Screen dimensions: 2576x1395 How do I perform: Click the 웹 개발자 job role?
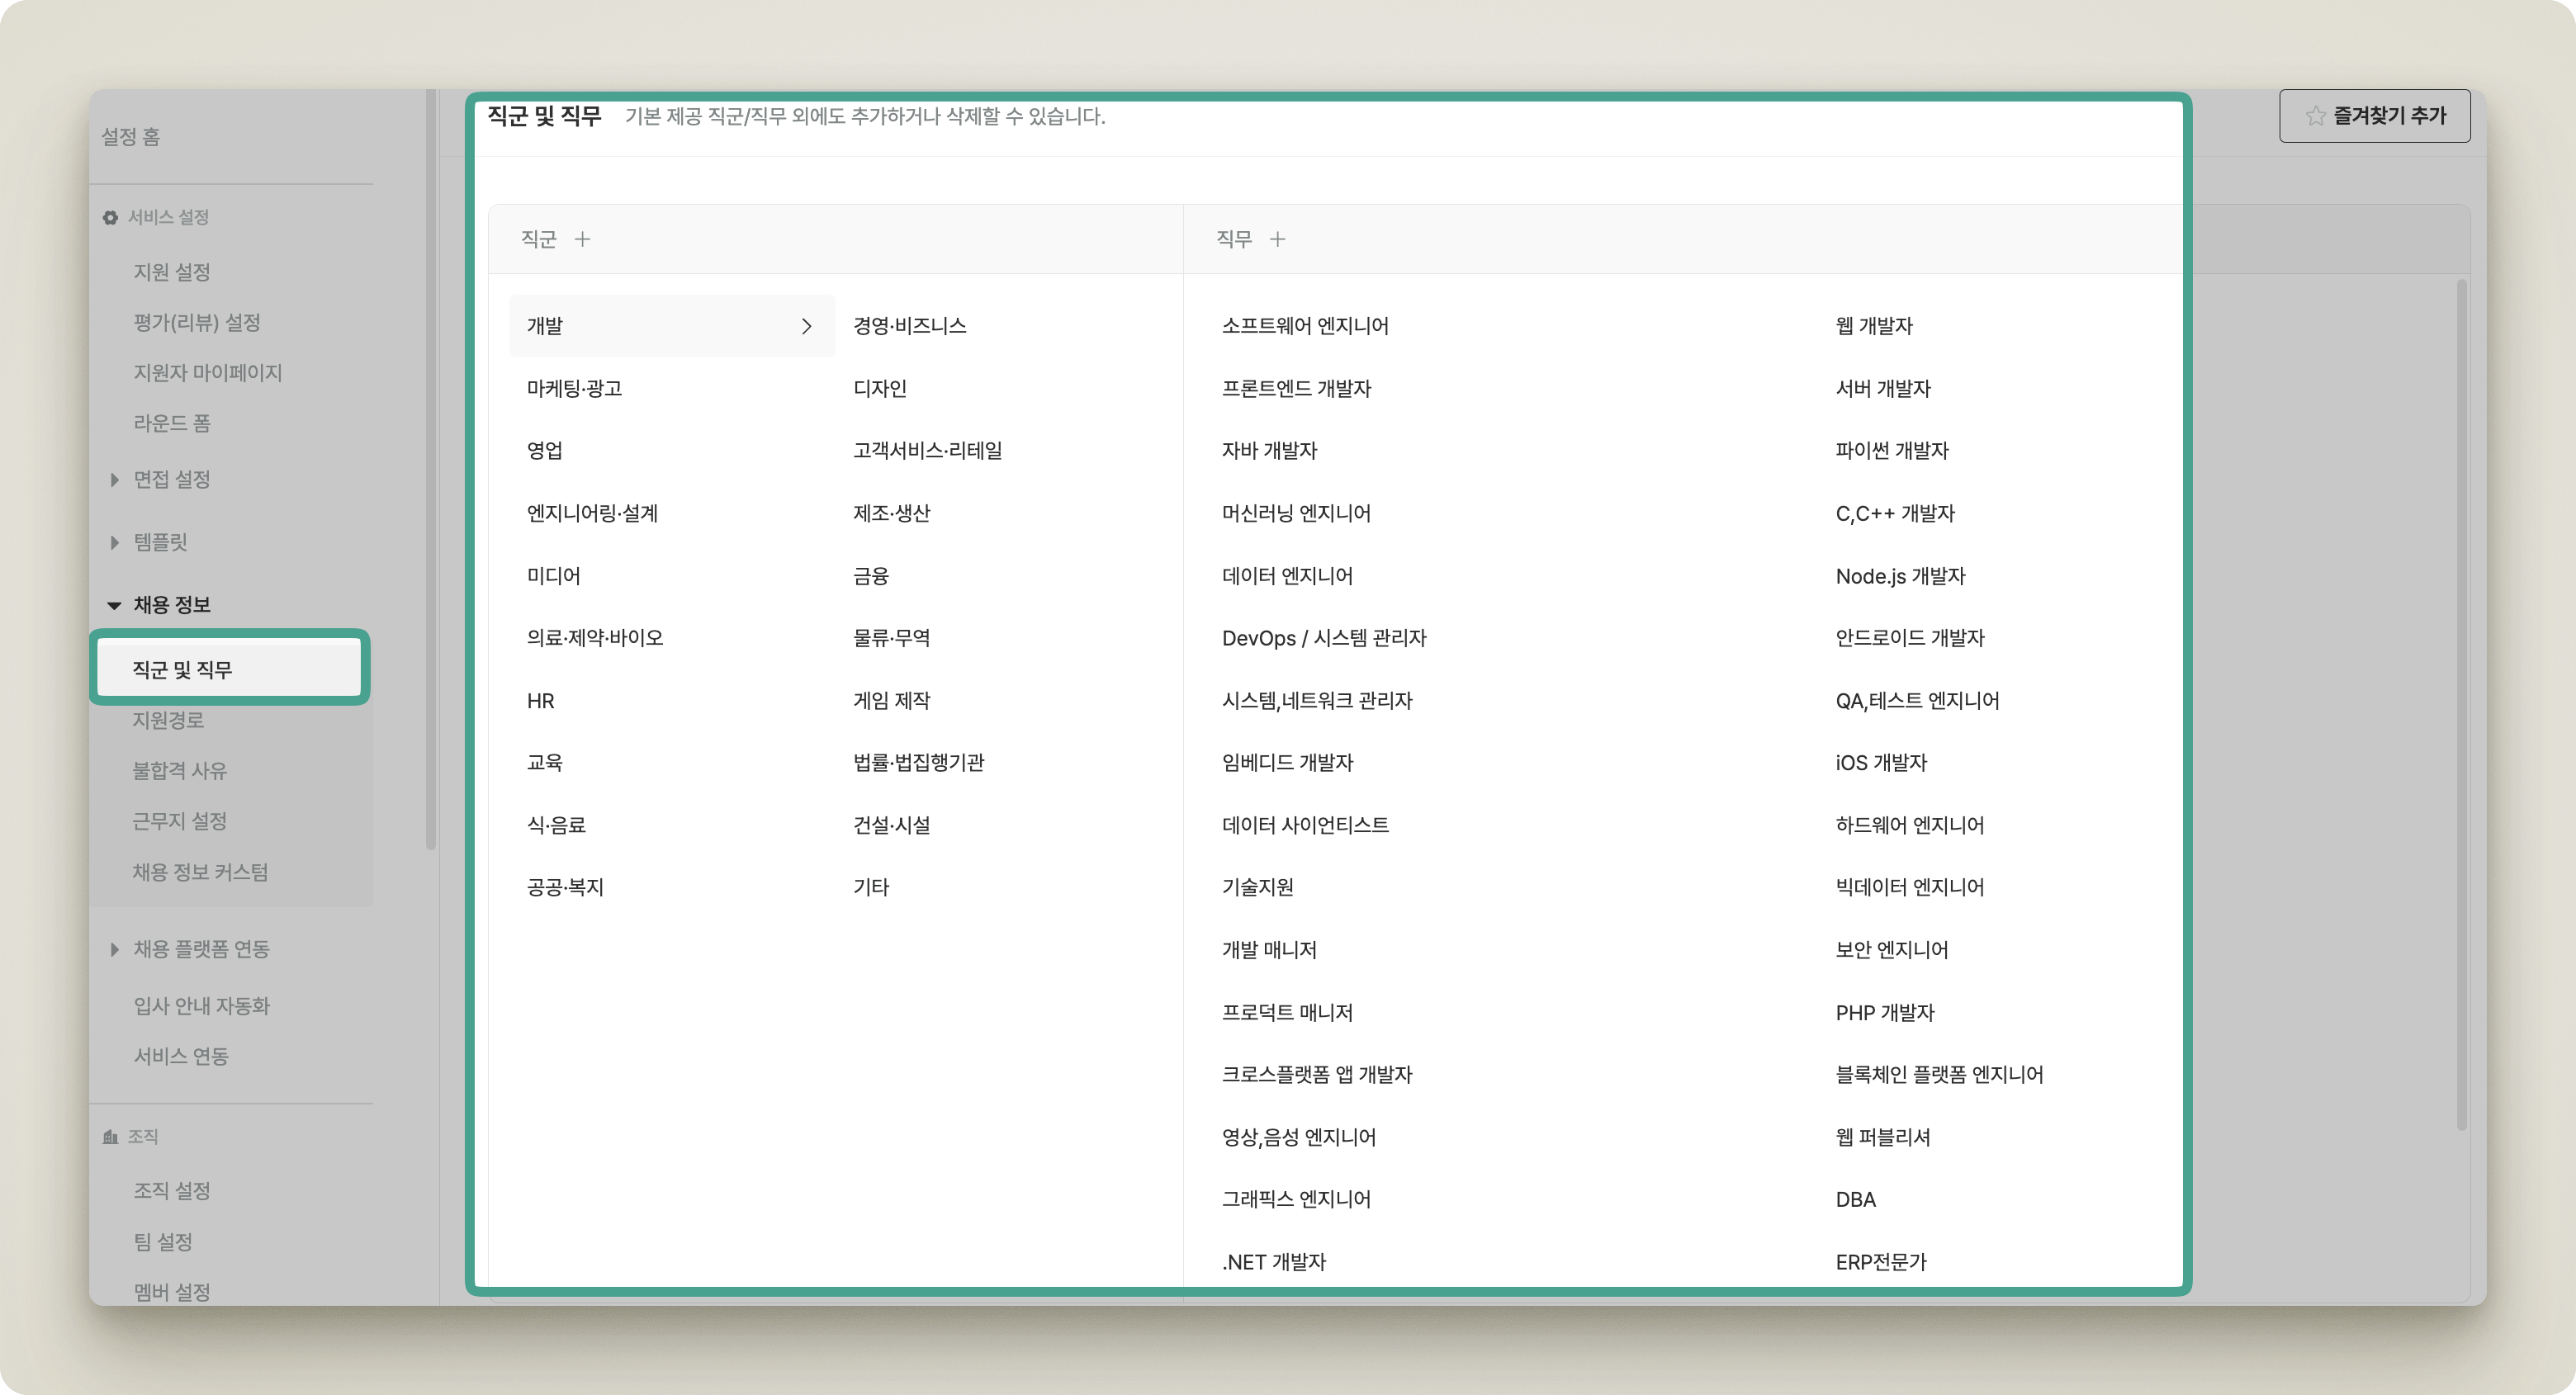point(1873,326)
